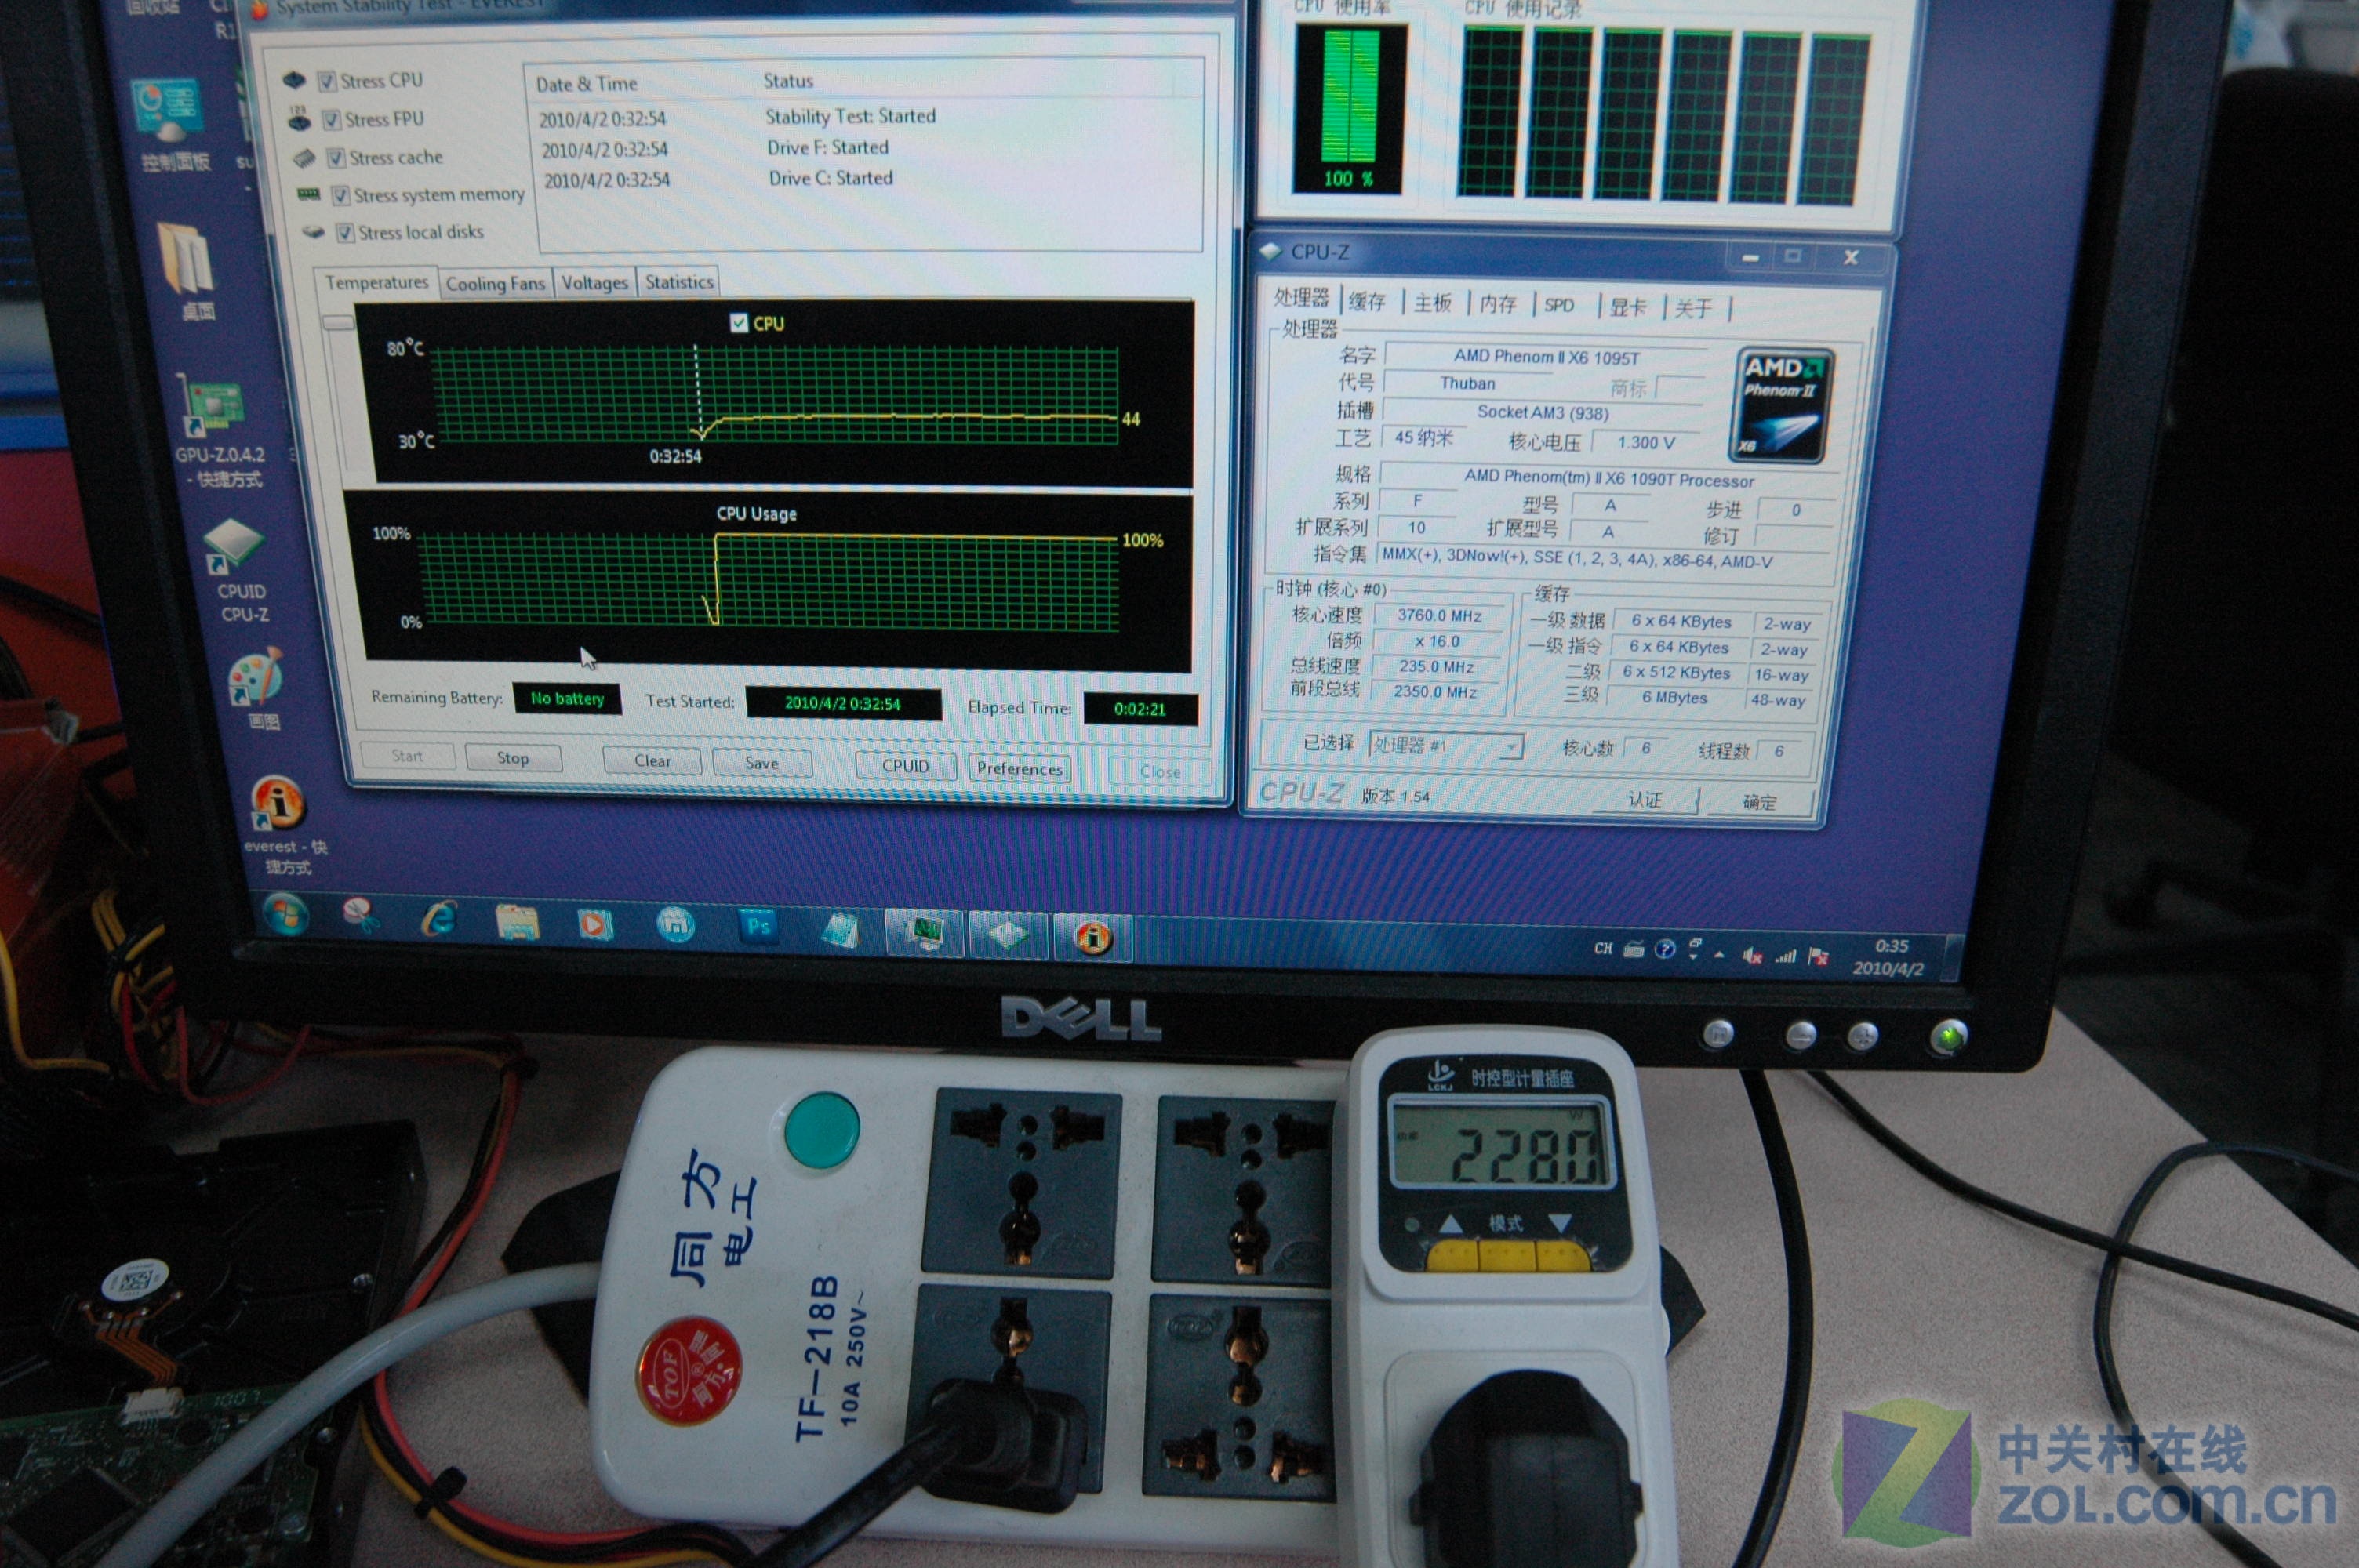
Task: Click the CH language indicator in tray
Action: 1603,949
